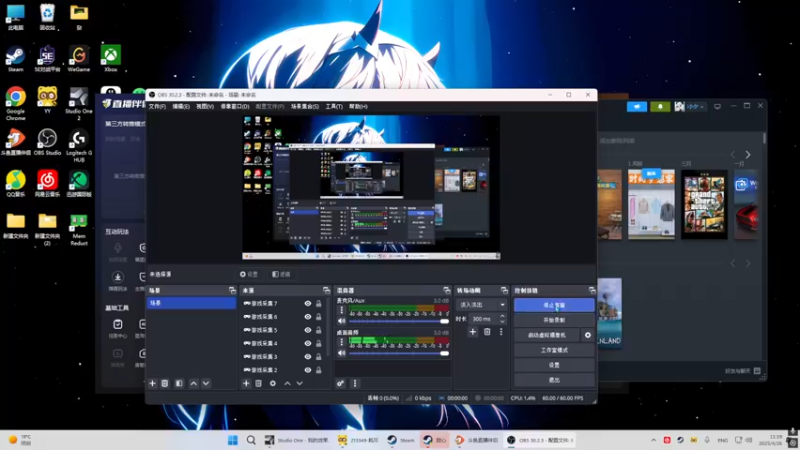Open 文件(F) menu in OBS
The image size is (800, 450).
pyautogui.click(x=157, y=107)
